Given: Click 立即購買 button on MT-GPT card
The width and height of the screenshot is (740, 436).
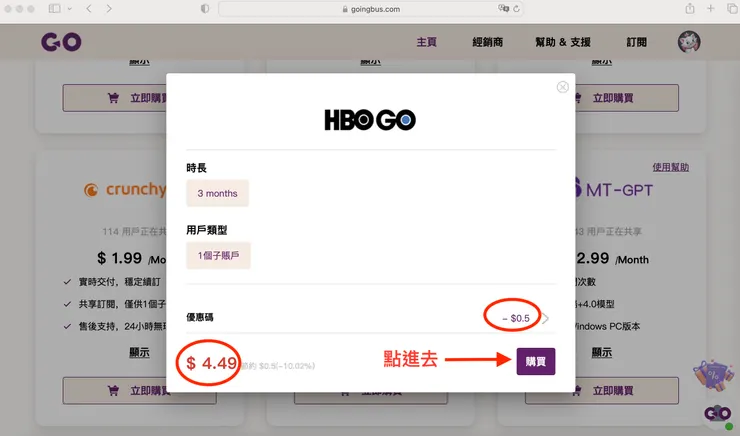Looking at the screenshot, I should (627, 390).
